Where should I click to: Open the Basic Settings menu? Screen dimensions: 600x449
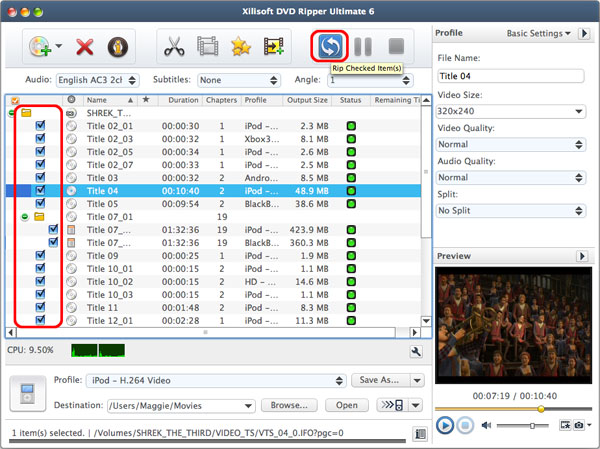539,33
